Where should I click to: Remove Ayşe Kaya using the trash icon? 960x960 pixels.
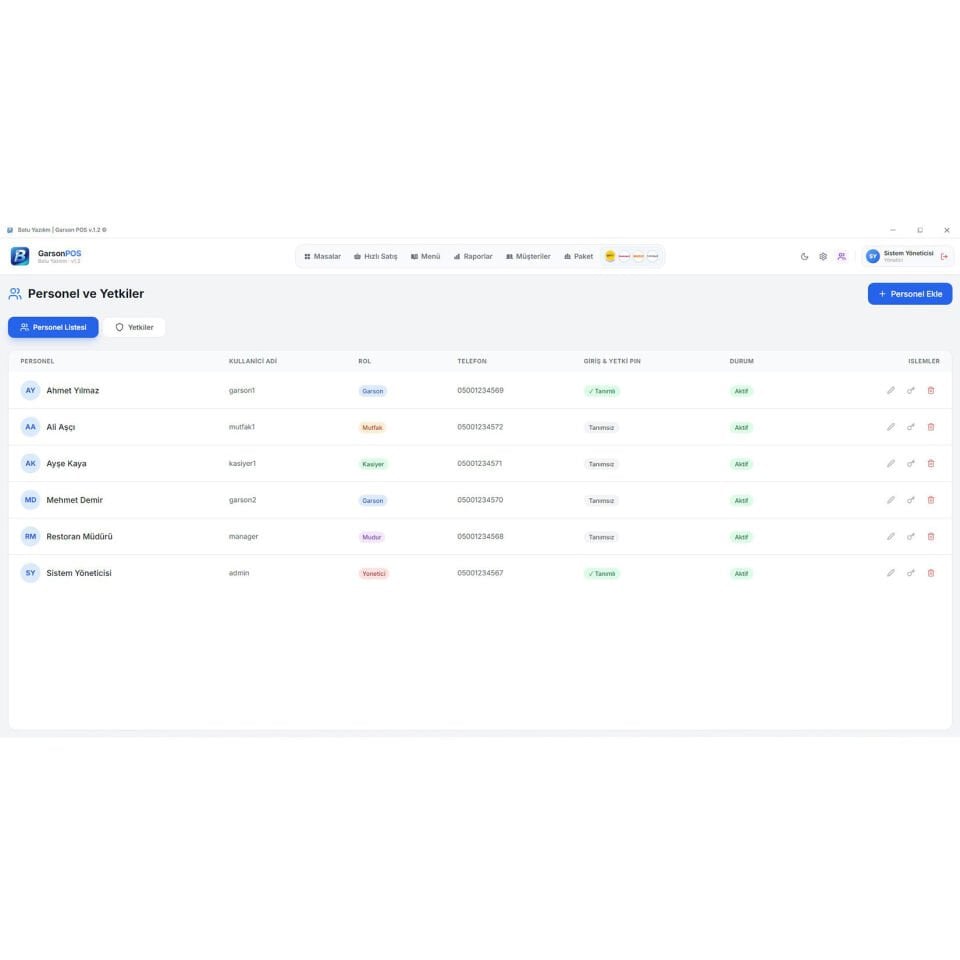931,463
